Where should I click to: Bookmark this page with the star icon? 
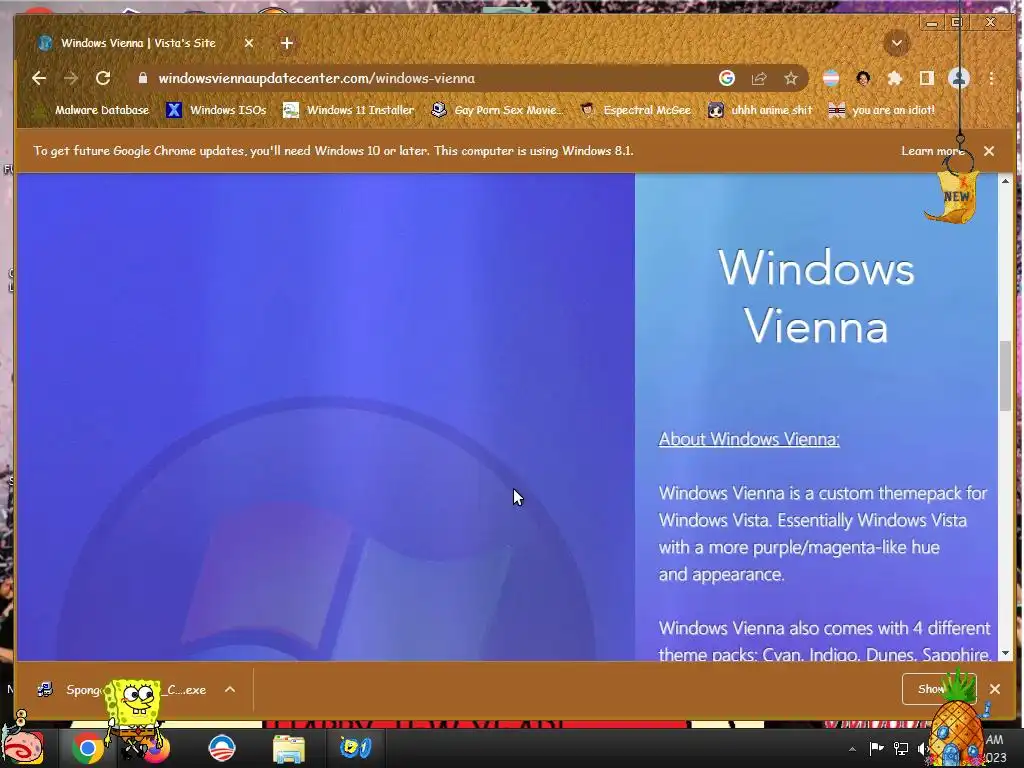791,78
